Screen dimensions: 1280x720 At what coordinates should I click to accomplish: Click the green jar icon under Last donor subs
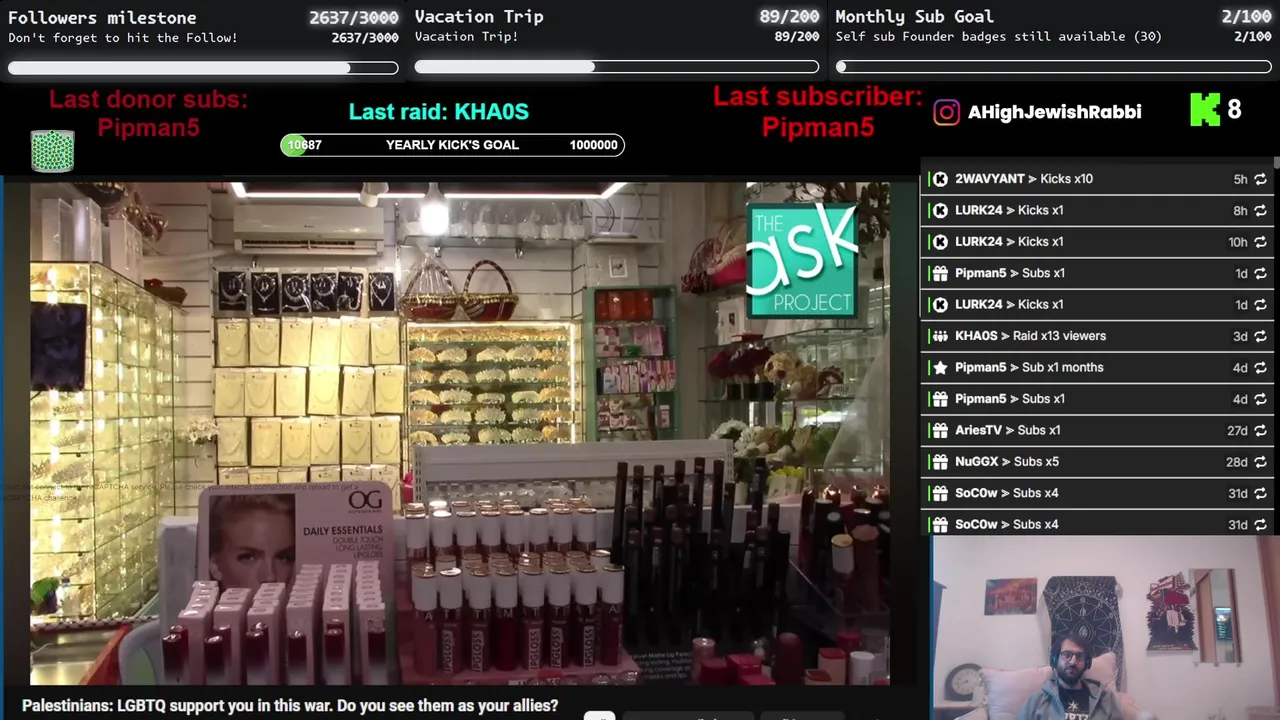(52, 151)
